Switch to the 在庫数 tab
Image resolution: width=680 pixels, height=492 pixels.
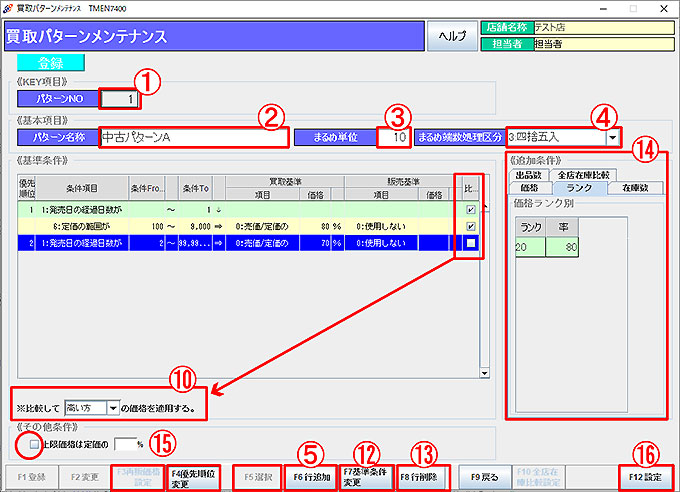click(x=635, y=188)
